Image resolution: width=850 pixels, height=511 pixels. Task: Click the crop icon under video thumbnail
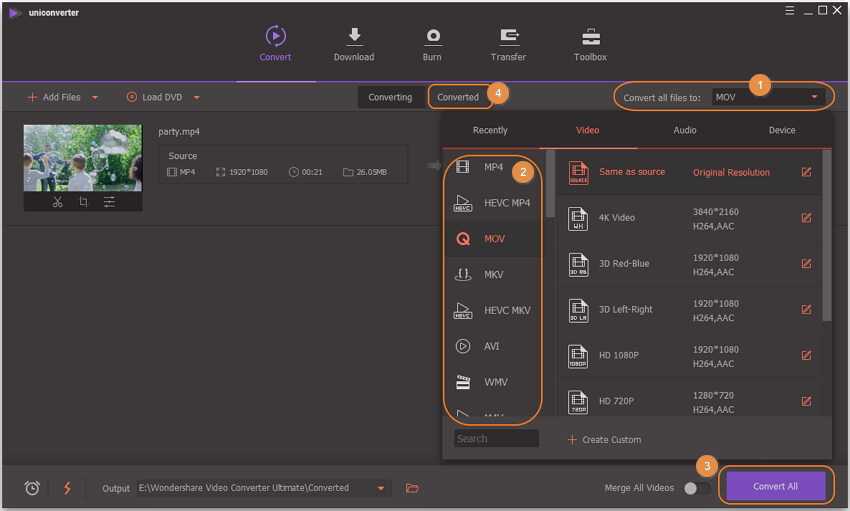83,202
